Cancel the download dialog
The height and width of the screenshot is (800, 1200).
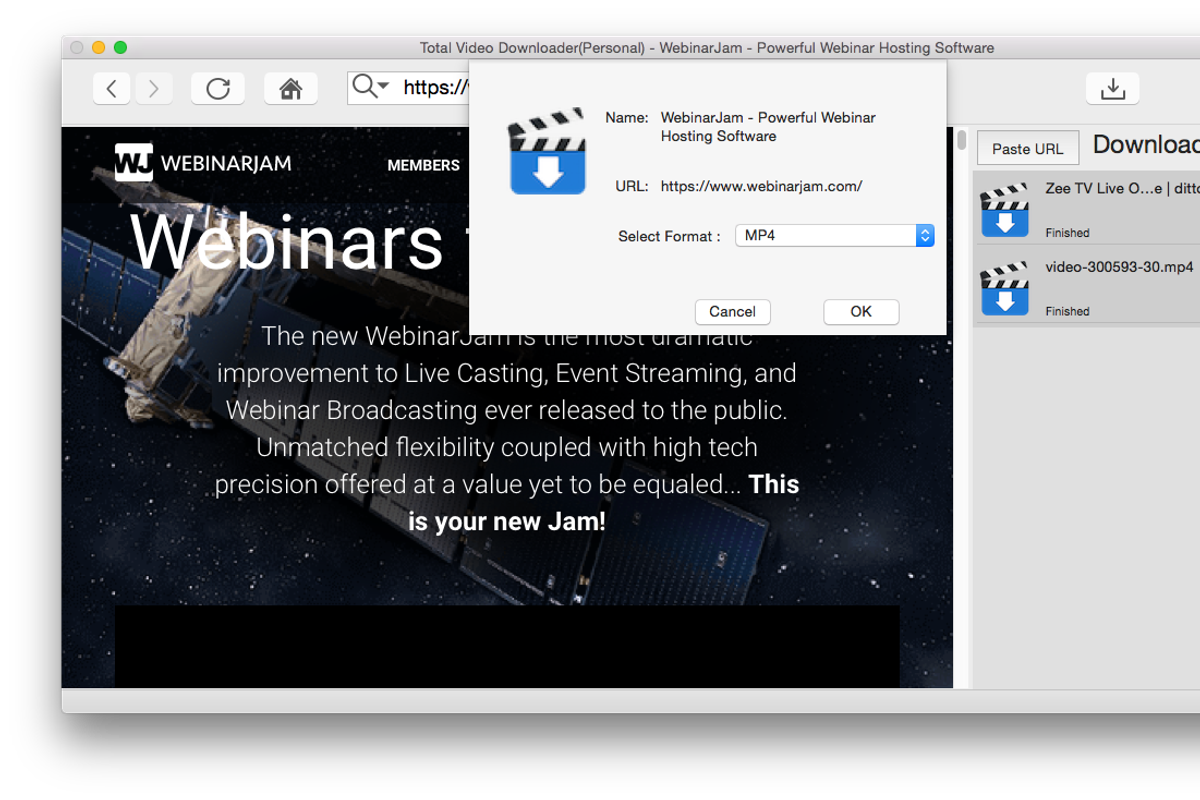(732, 312)
